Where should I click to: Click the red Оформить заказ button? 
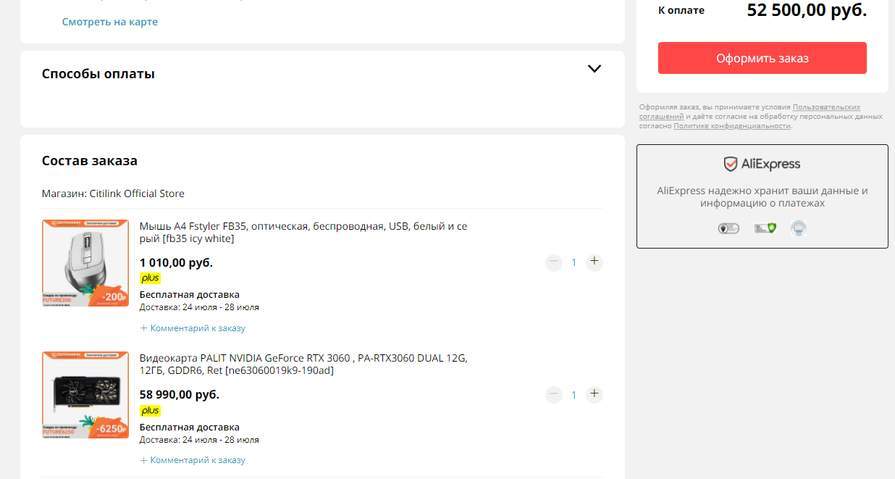(762, 58)
